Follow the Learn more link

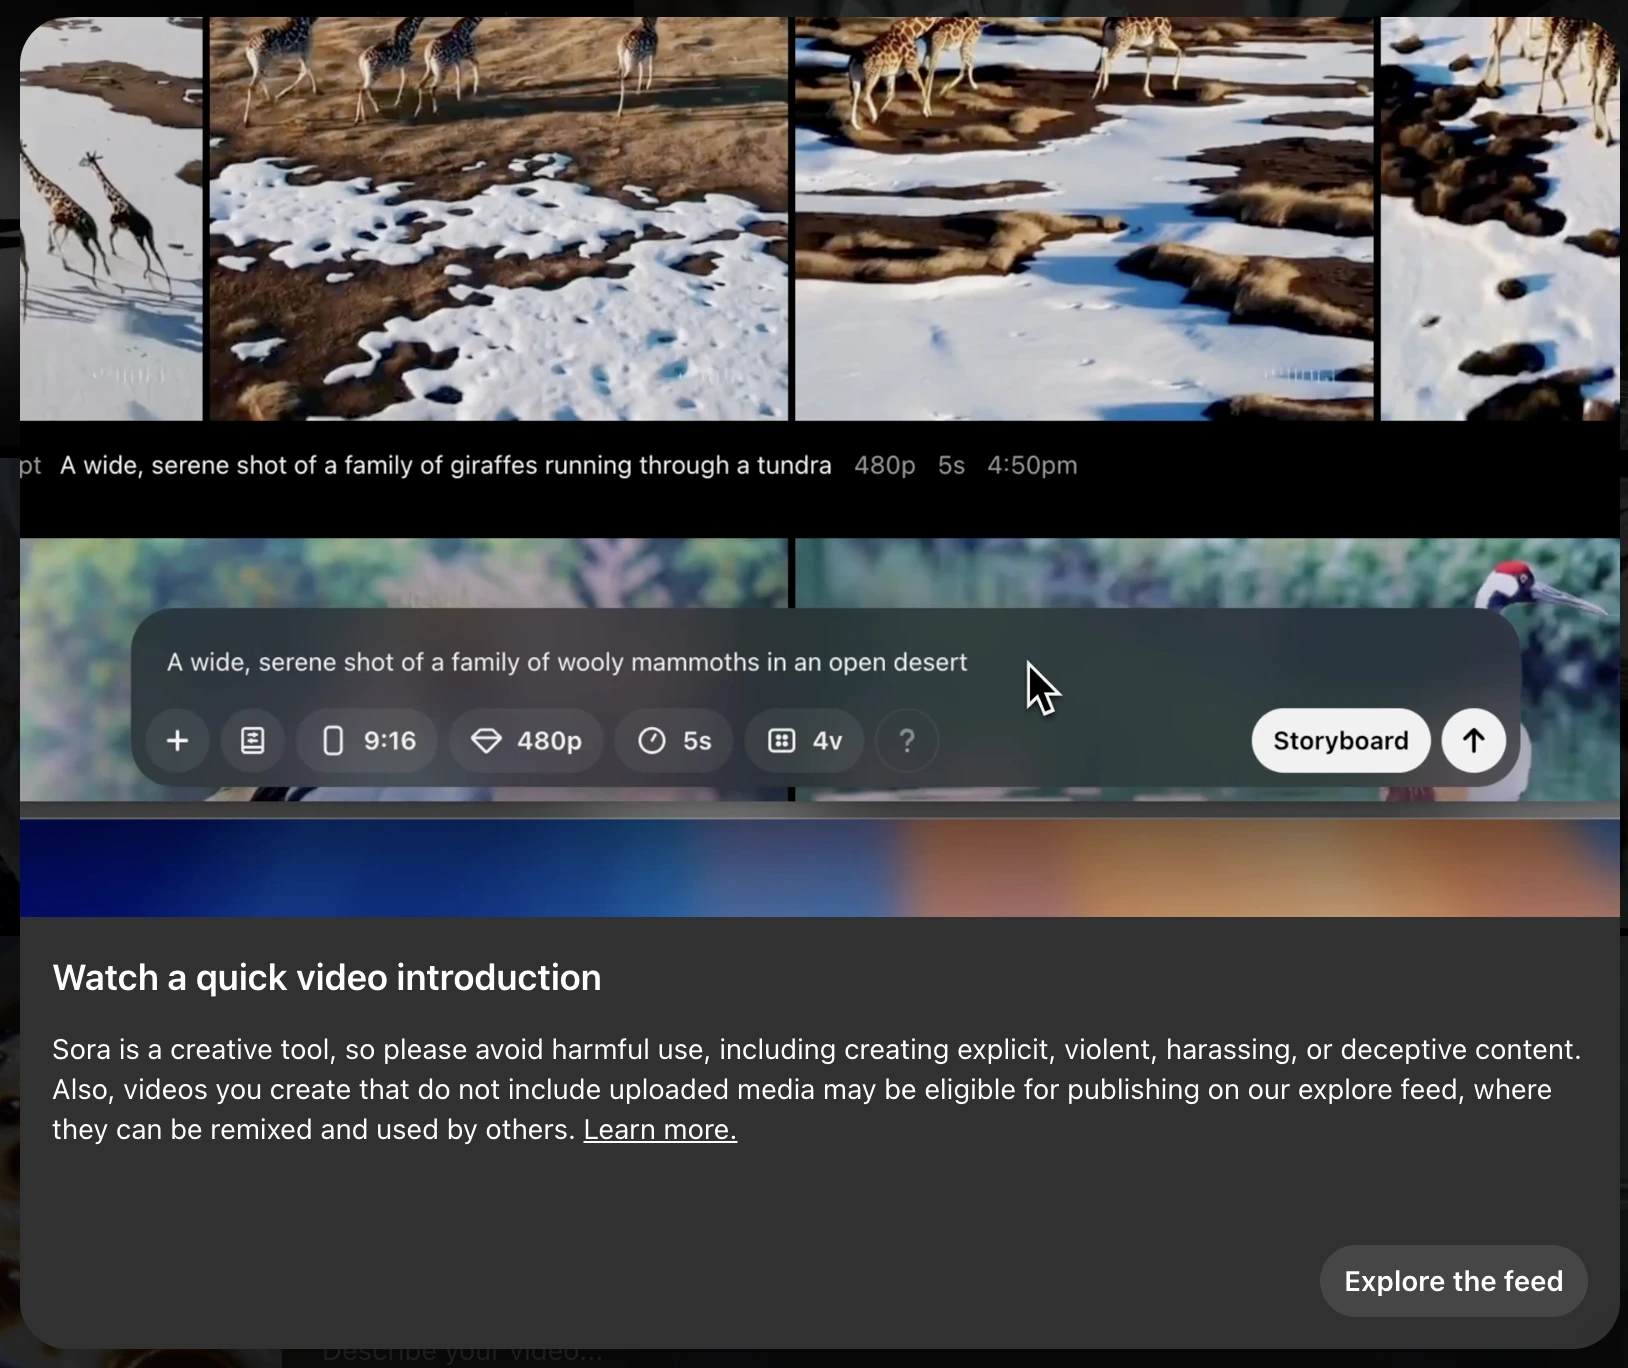pos(660,1130)
